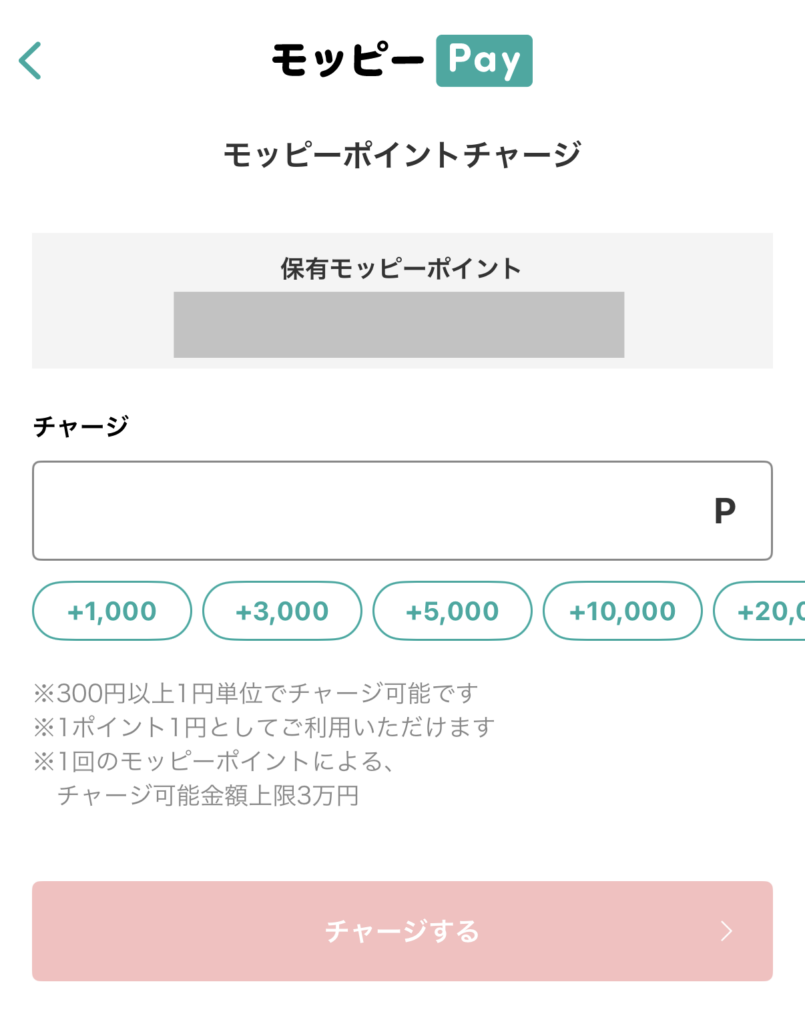Click the モッピー logo text

(x=348, y=61)
